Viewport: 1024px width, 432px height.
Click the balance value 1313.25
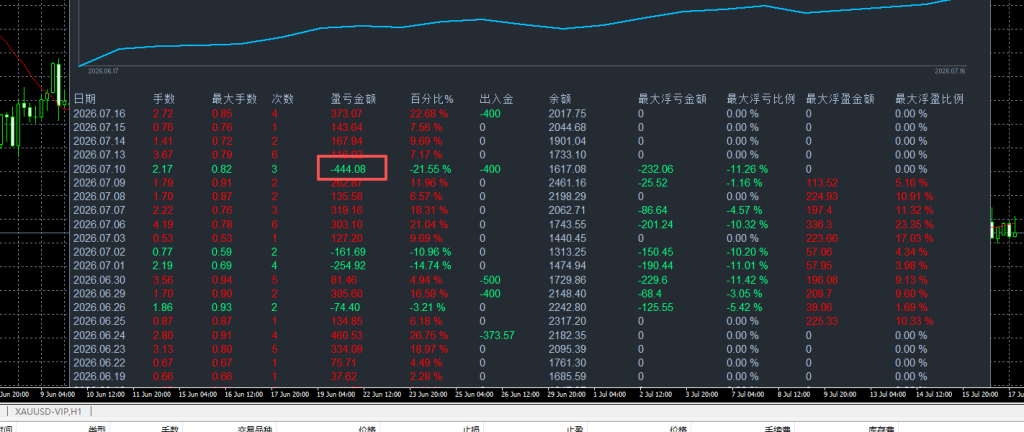(568, 252)
